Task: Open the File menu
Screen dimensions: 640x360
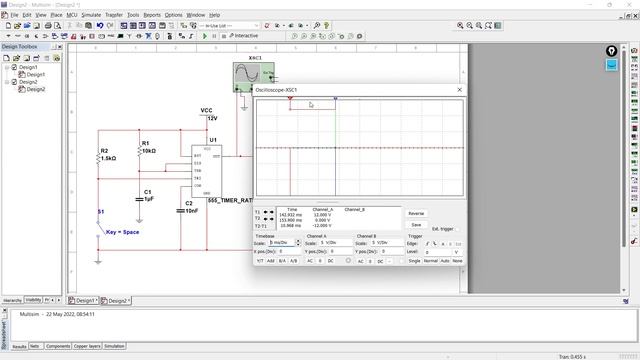Action: click(14, 15)
